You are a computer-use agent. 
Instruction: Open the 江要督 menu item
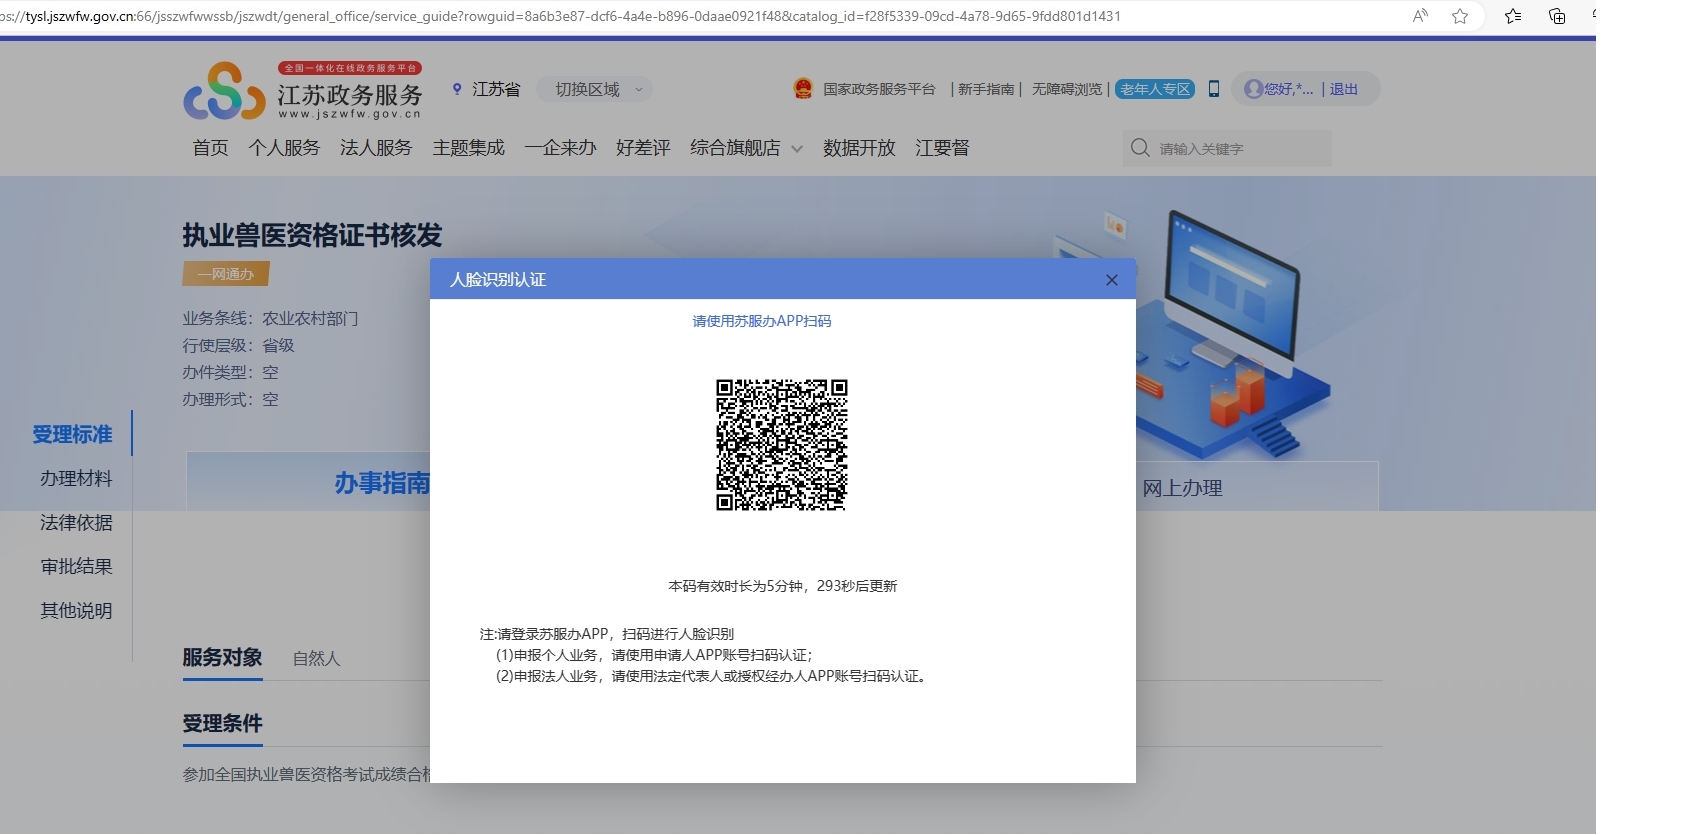942,148
